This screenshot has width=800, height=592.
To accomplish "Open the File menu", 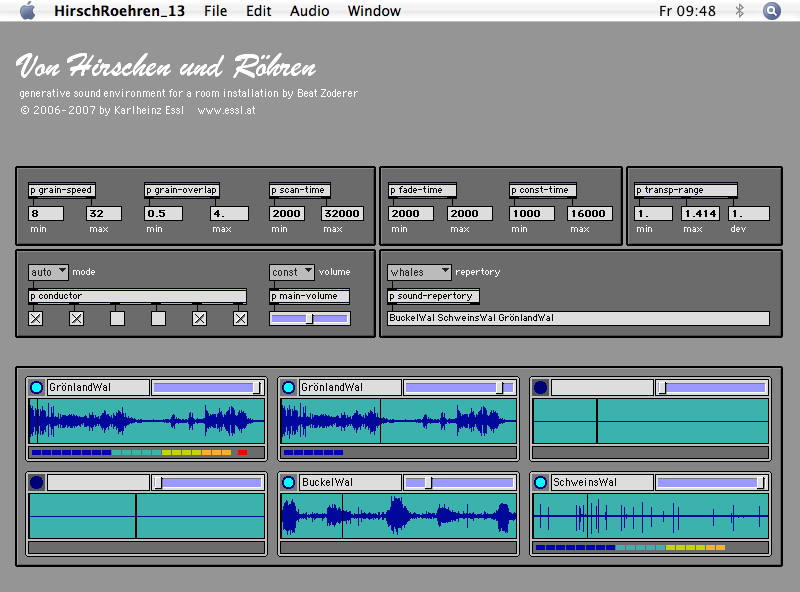I will click(215, 11).
